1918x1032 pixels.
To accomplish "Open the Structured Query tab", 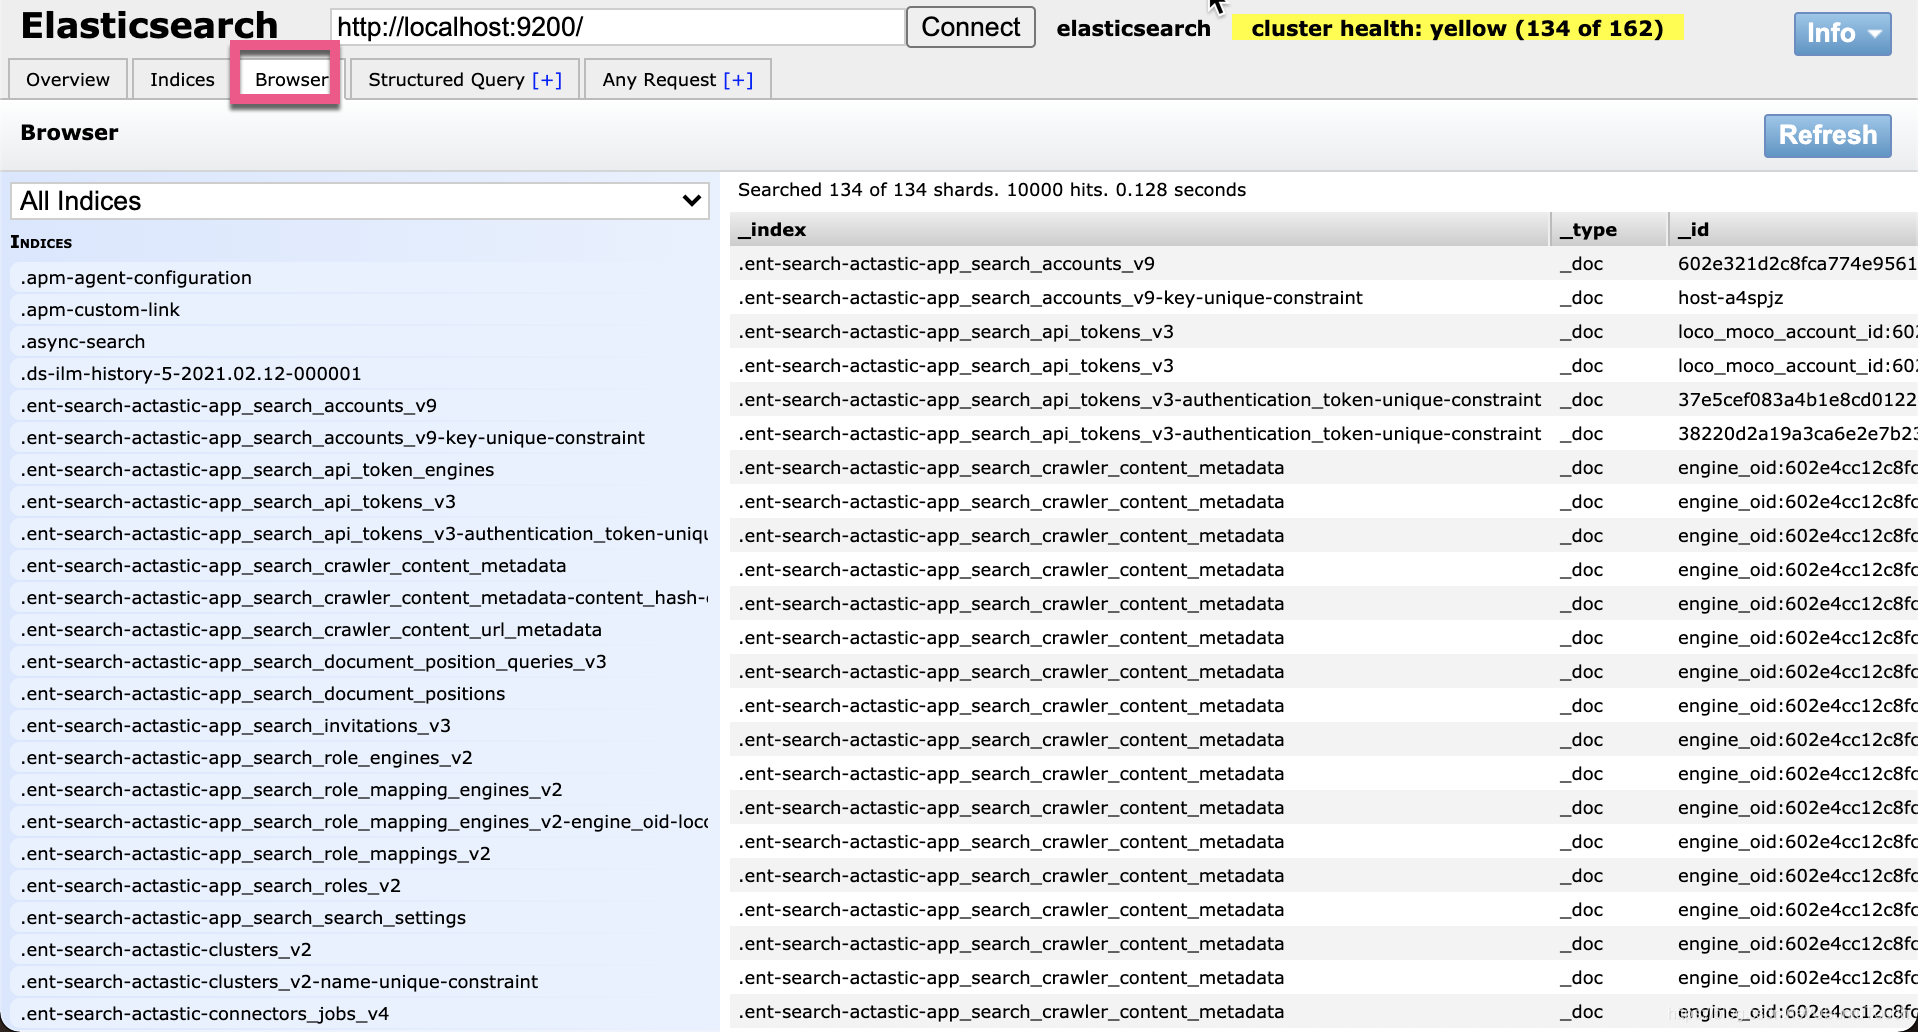I will [465, 79].
